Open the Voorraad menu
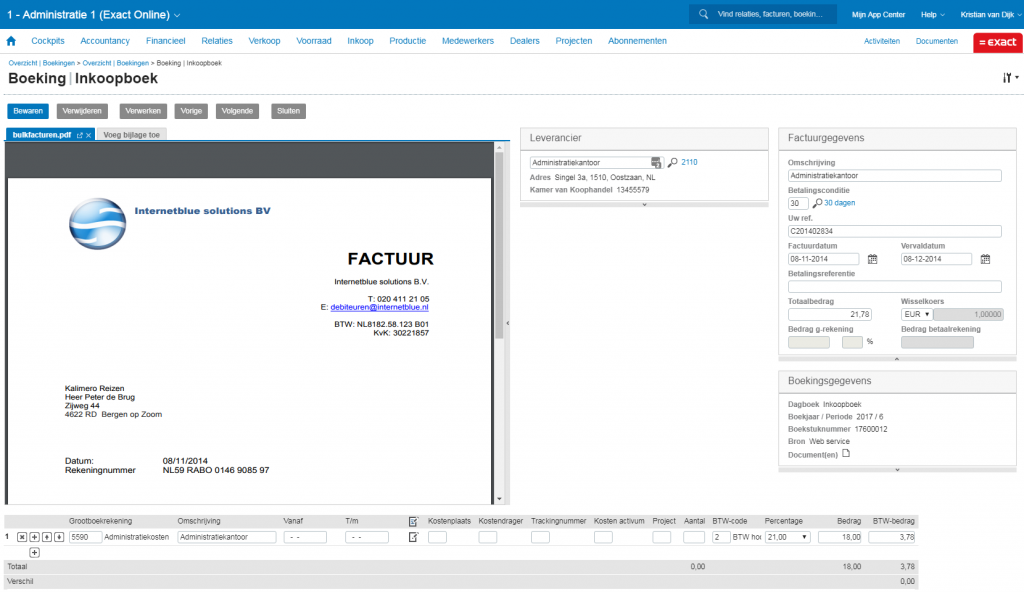1024x592 pixels. 313,41
